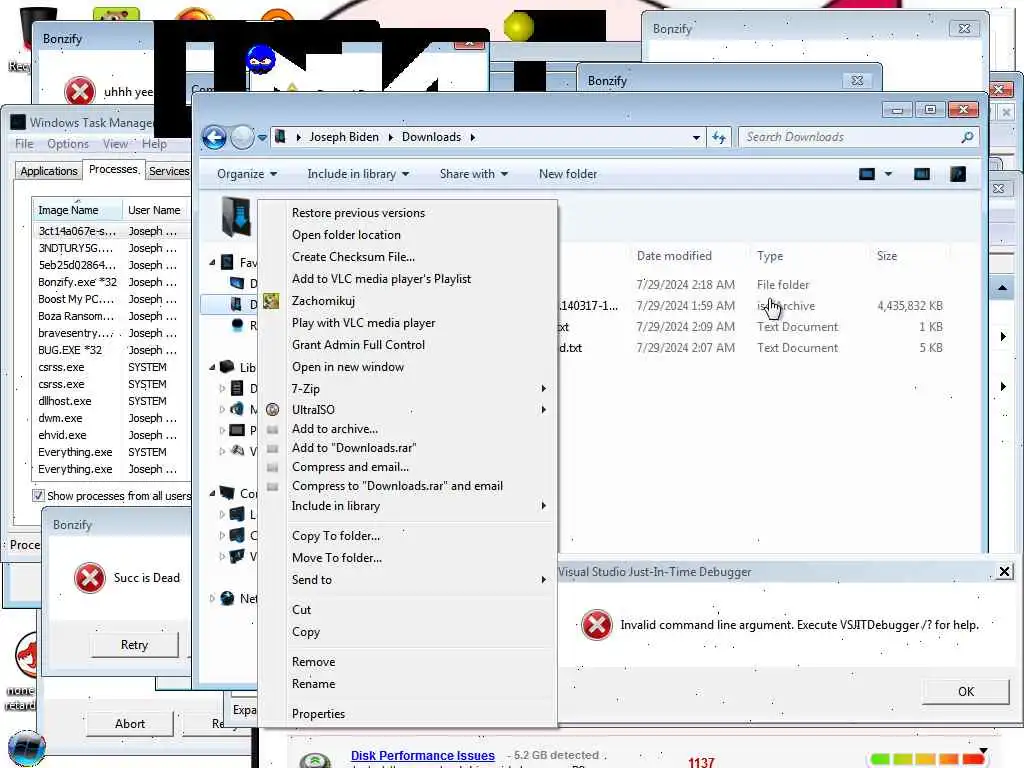
Task: Click the UltraISO disc icon
Action: pyautogui.click(x=272, y=409)
